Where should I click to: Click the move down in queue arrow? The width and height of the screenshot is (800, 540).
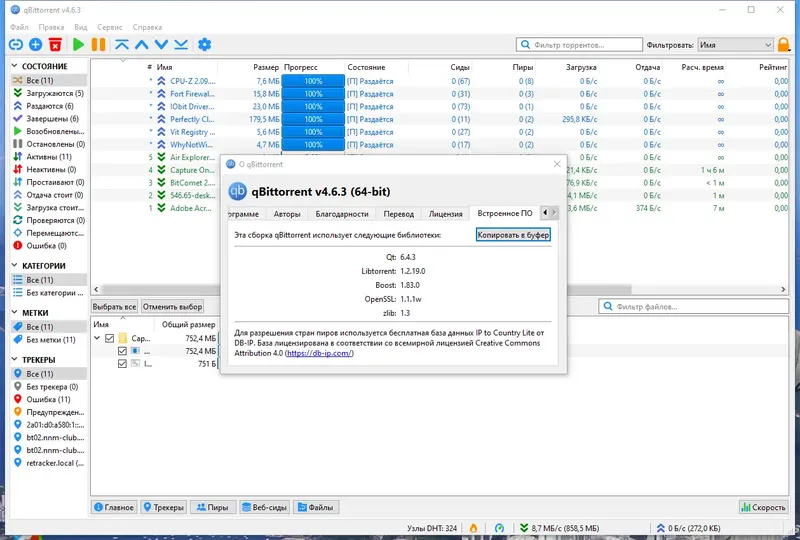(161, 45)
